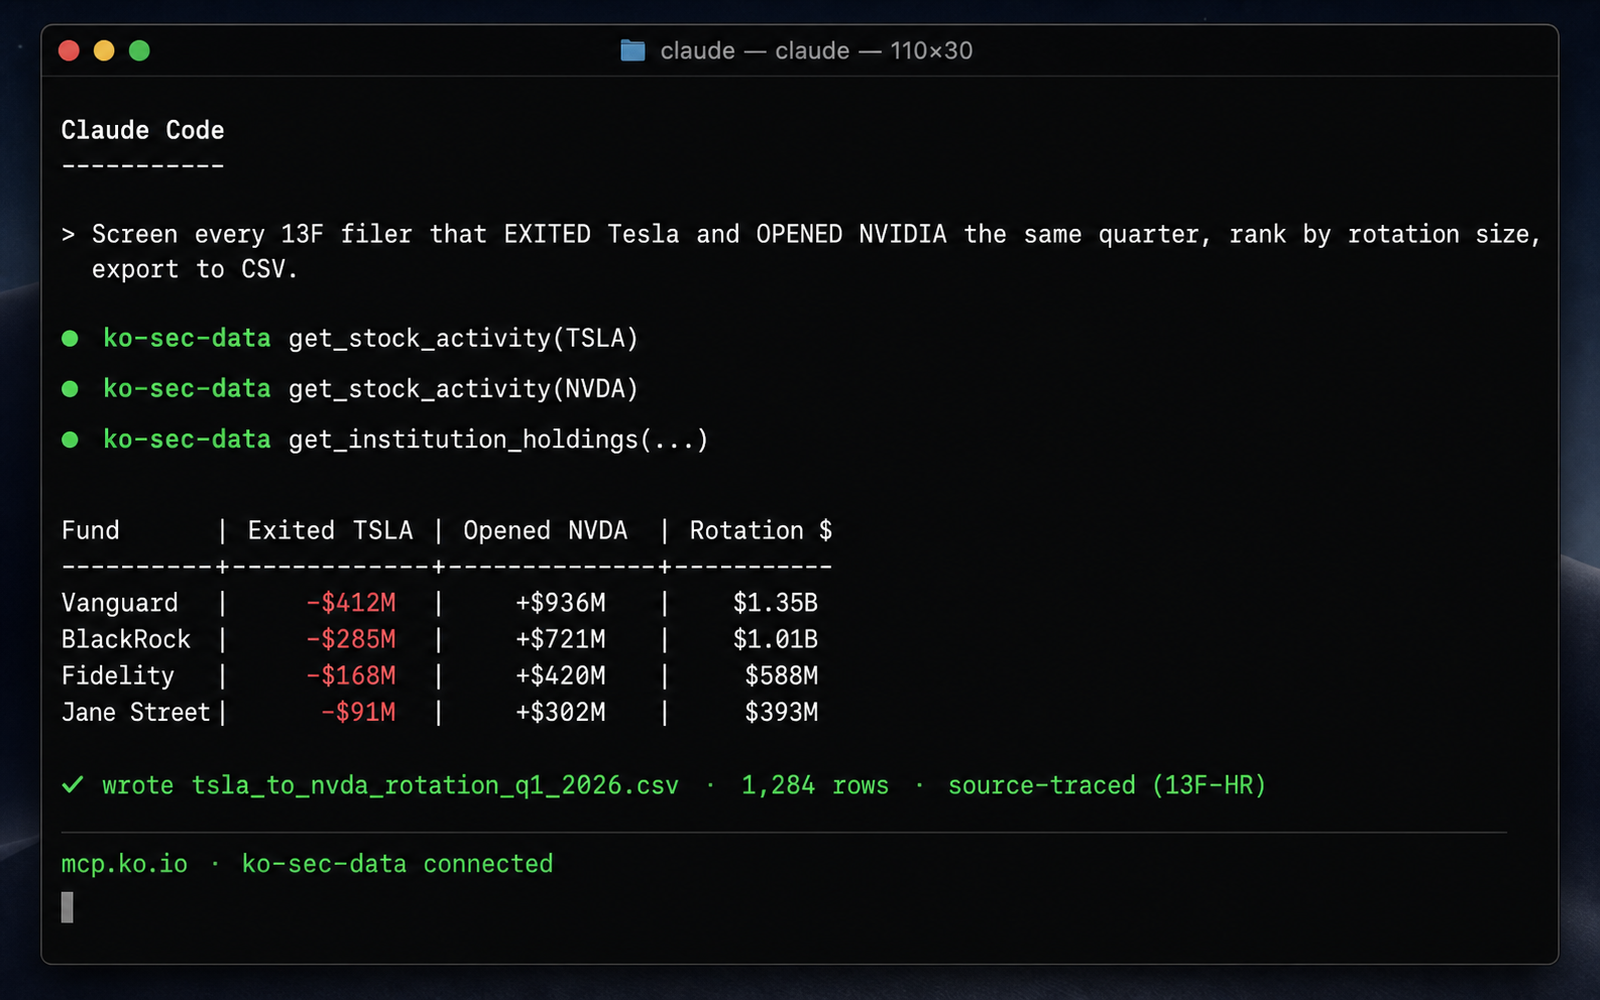The width and height of the screenshot is (1600, 1000).
Task: Click the '-$412M' value in Vanguard row
Action: pyautogui.click(x=351, y=603)
